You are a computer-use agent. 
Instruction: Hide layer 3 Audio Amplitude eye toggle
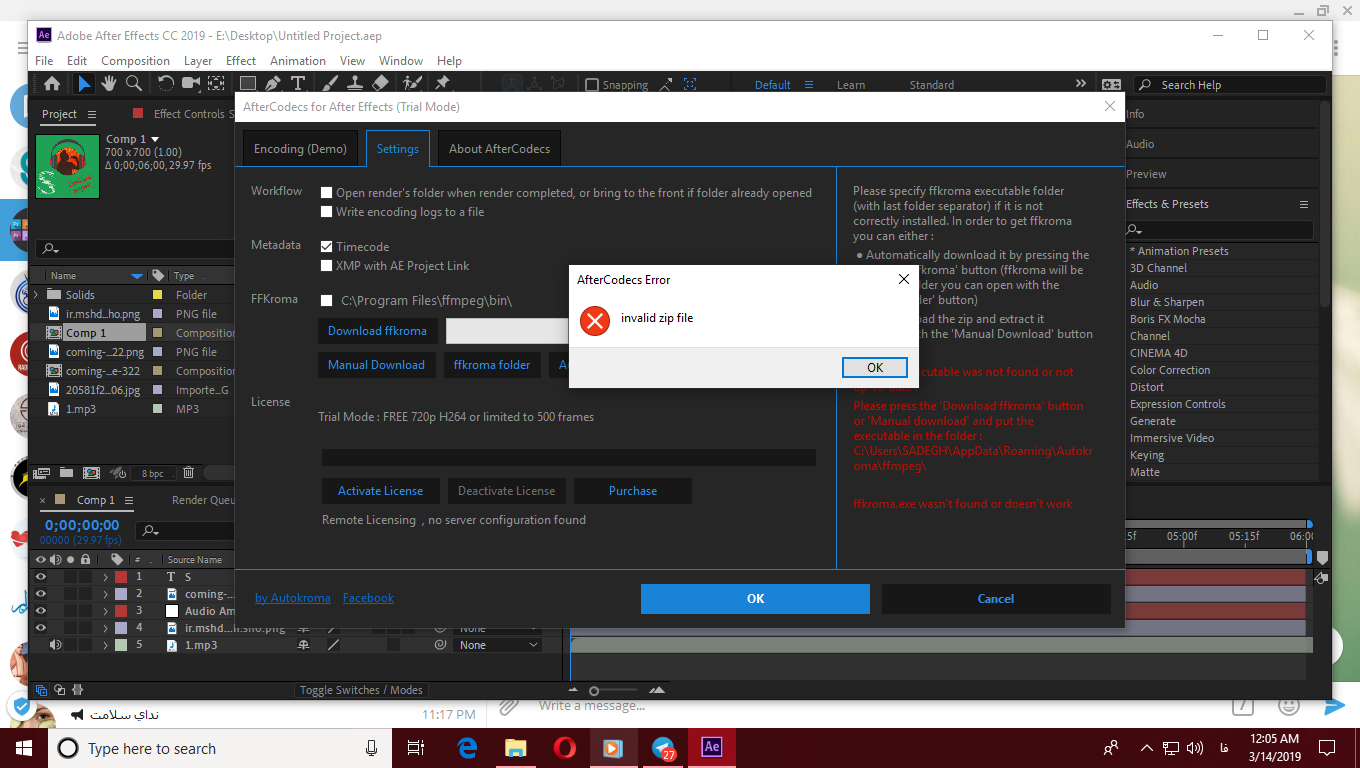pyautogui.click(x=41, y=610)
